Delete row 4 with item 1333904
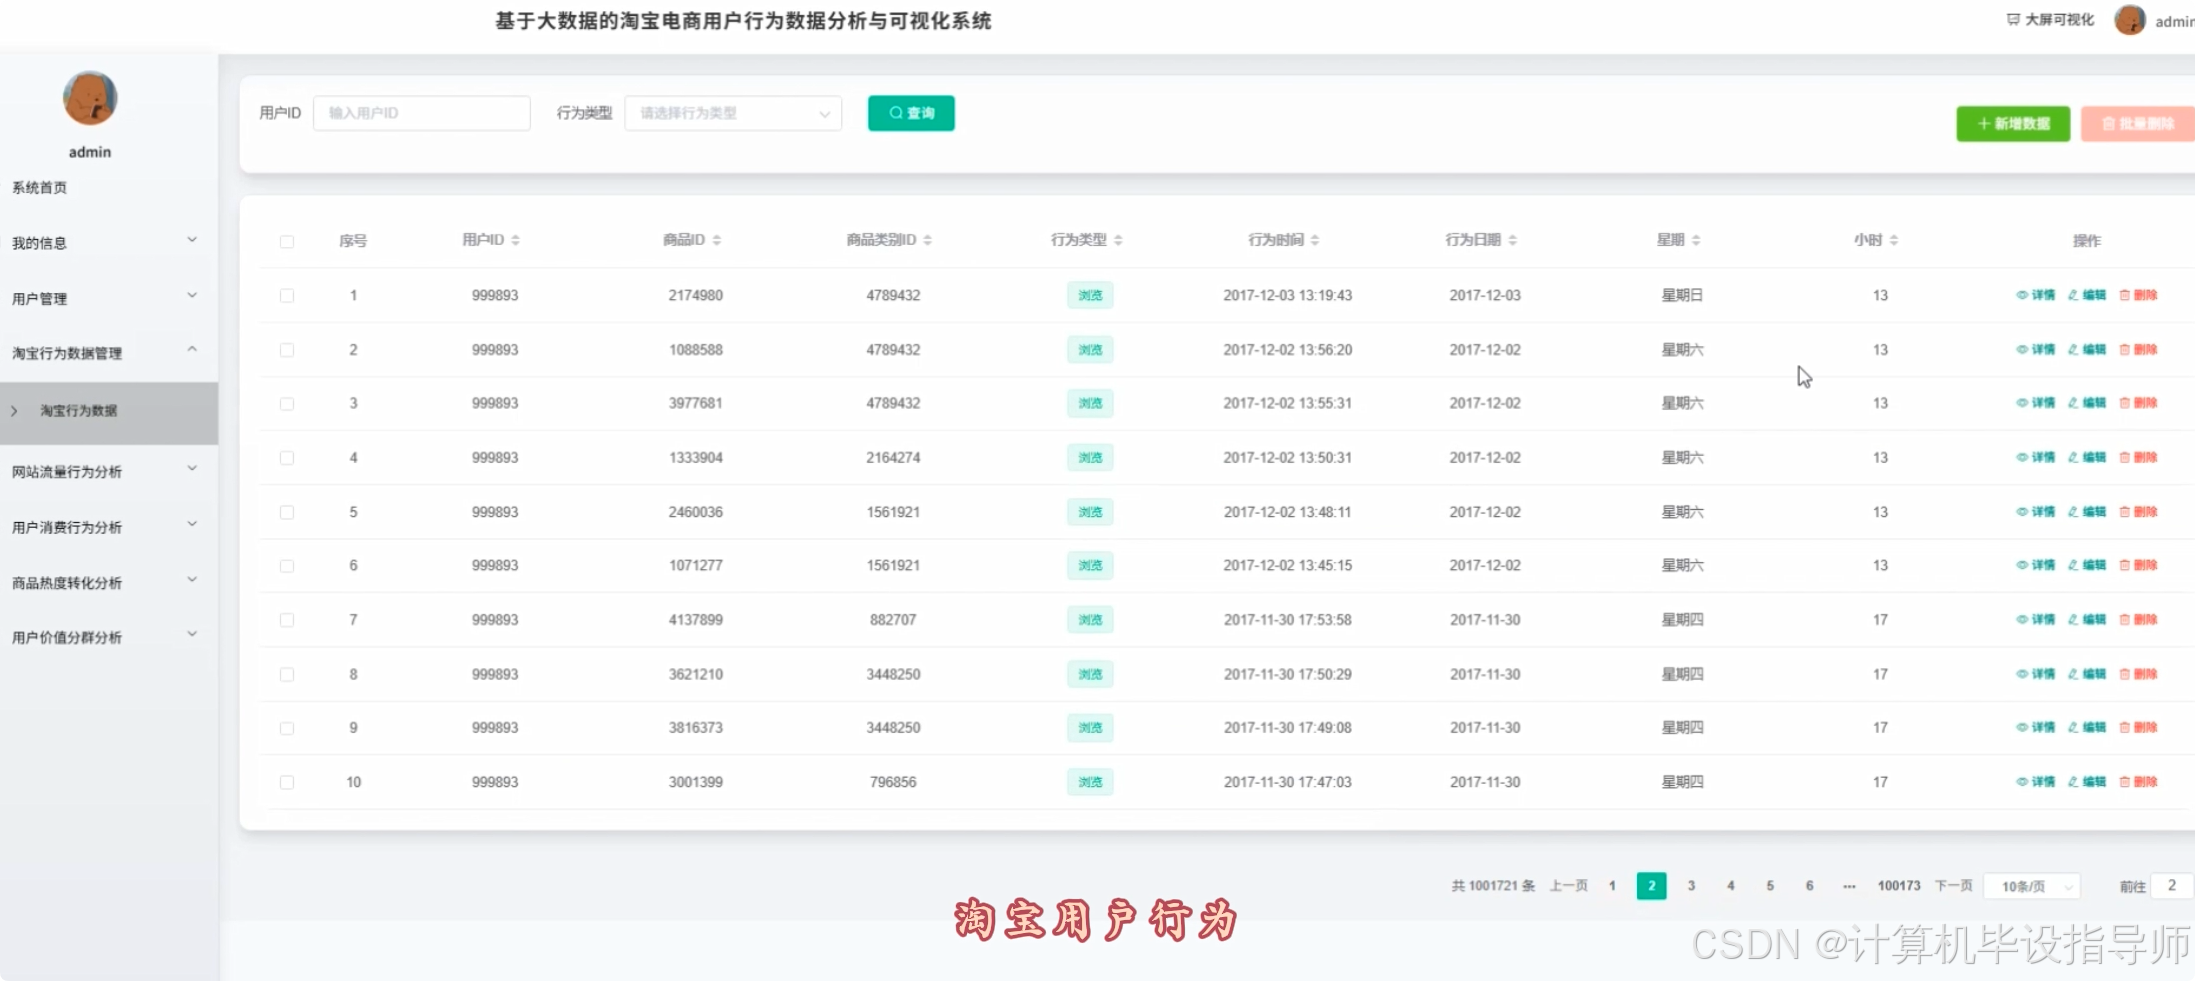The width and height of the screenshot is (2195, 981). pos(2139,458)
